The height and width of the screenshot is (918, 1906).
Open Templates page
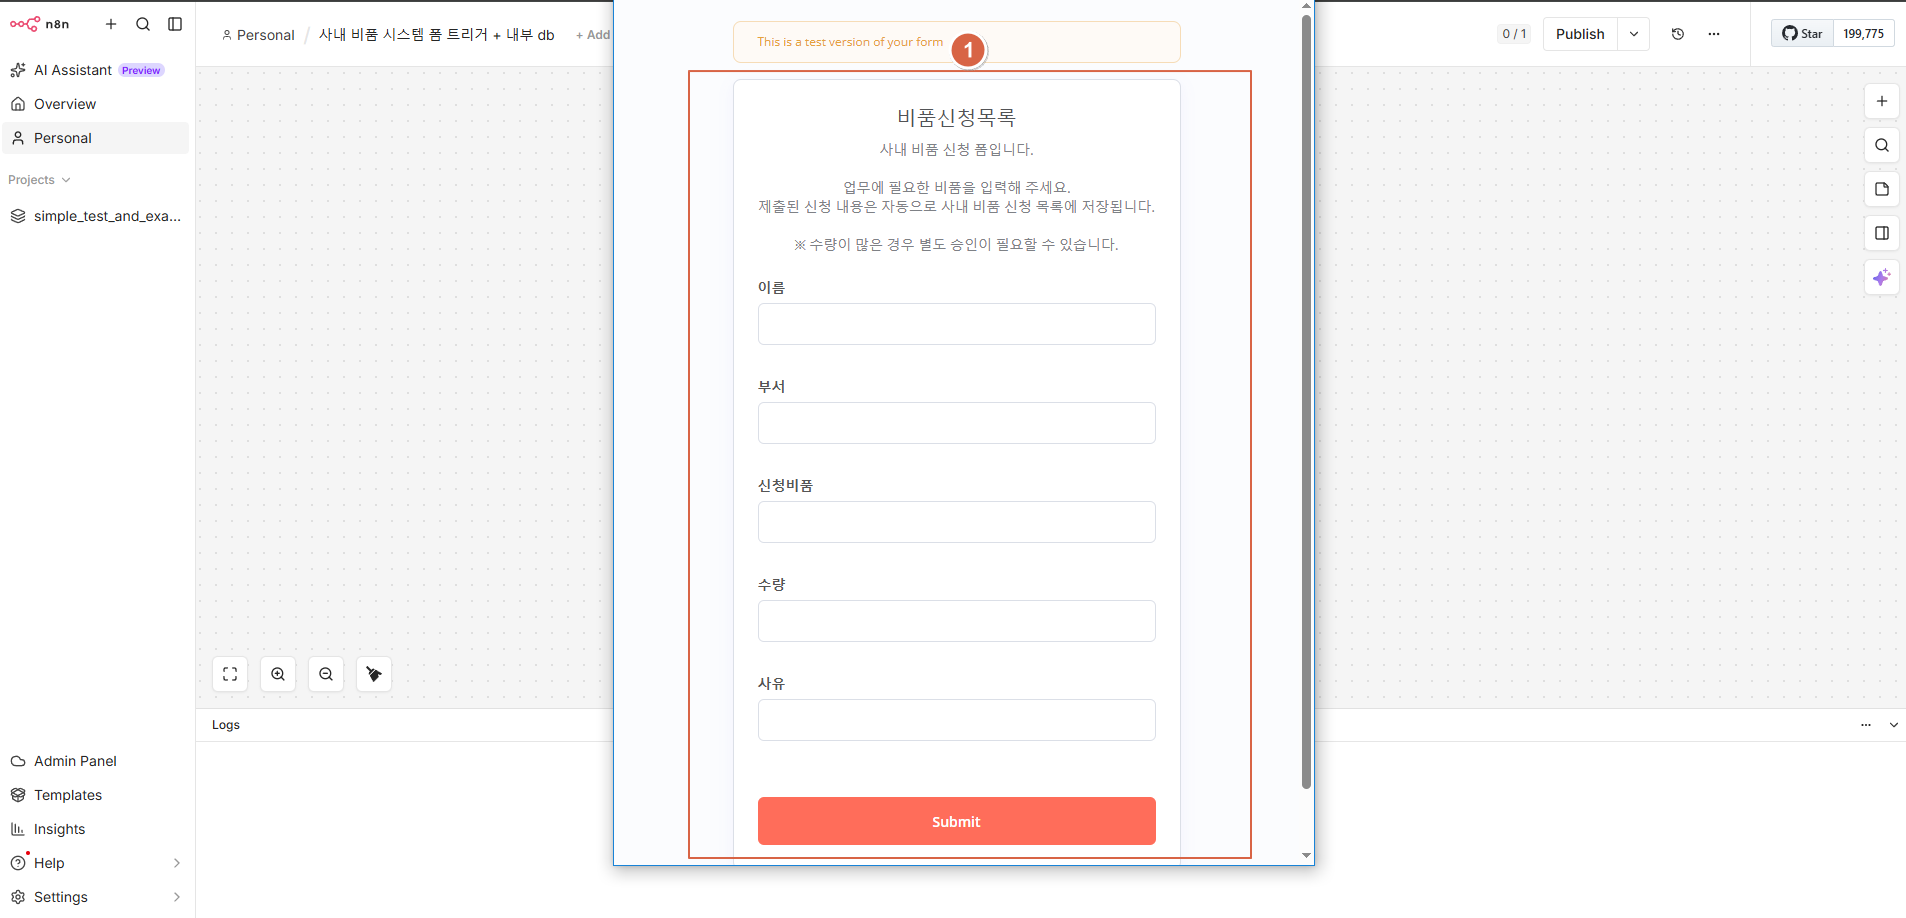click(x=96, y=795)
